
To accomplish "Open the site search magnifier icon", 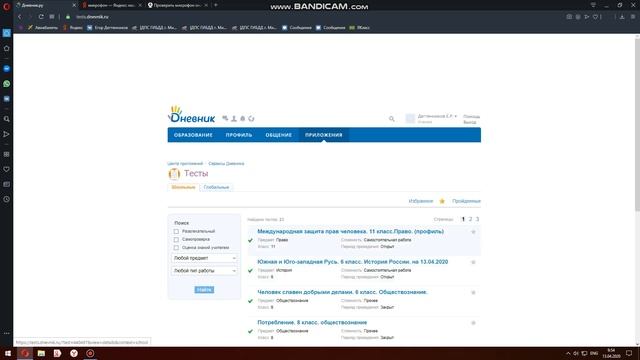I will click(391, 119).
